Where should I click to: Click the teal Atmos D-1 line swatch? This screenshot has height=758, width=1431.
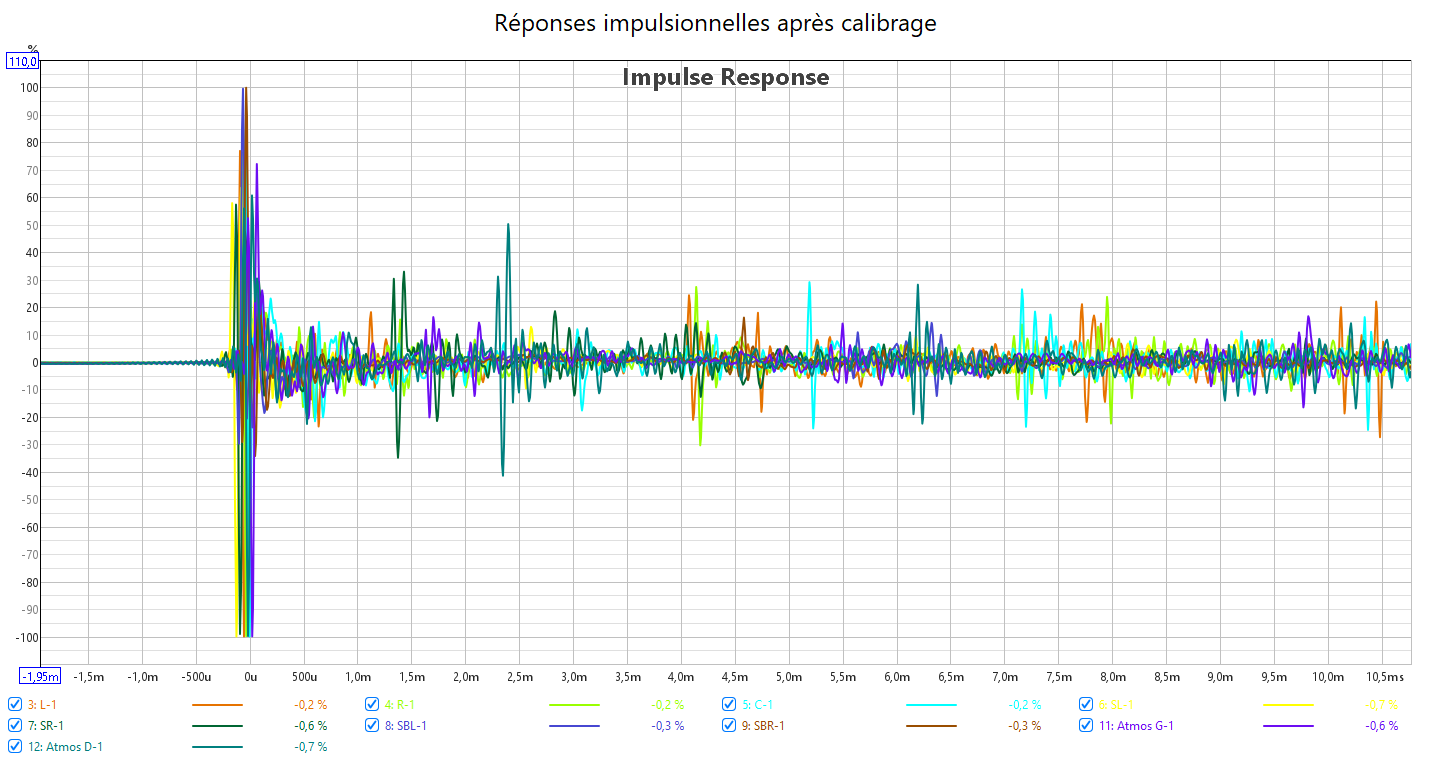(x=217, y=747)
